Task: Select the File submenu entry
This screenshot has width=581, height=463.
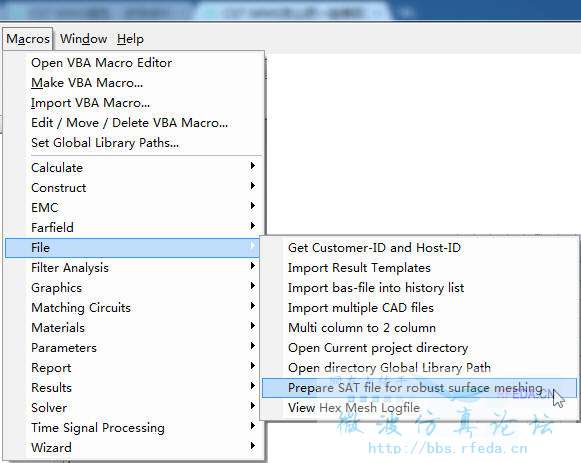Action: (x=133, y=247)
